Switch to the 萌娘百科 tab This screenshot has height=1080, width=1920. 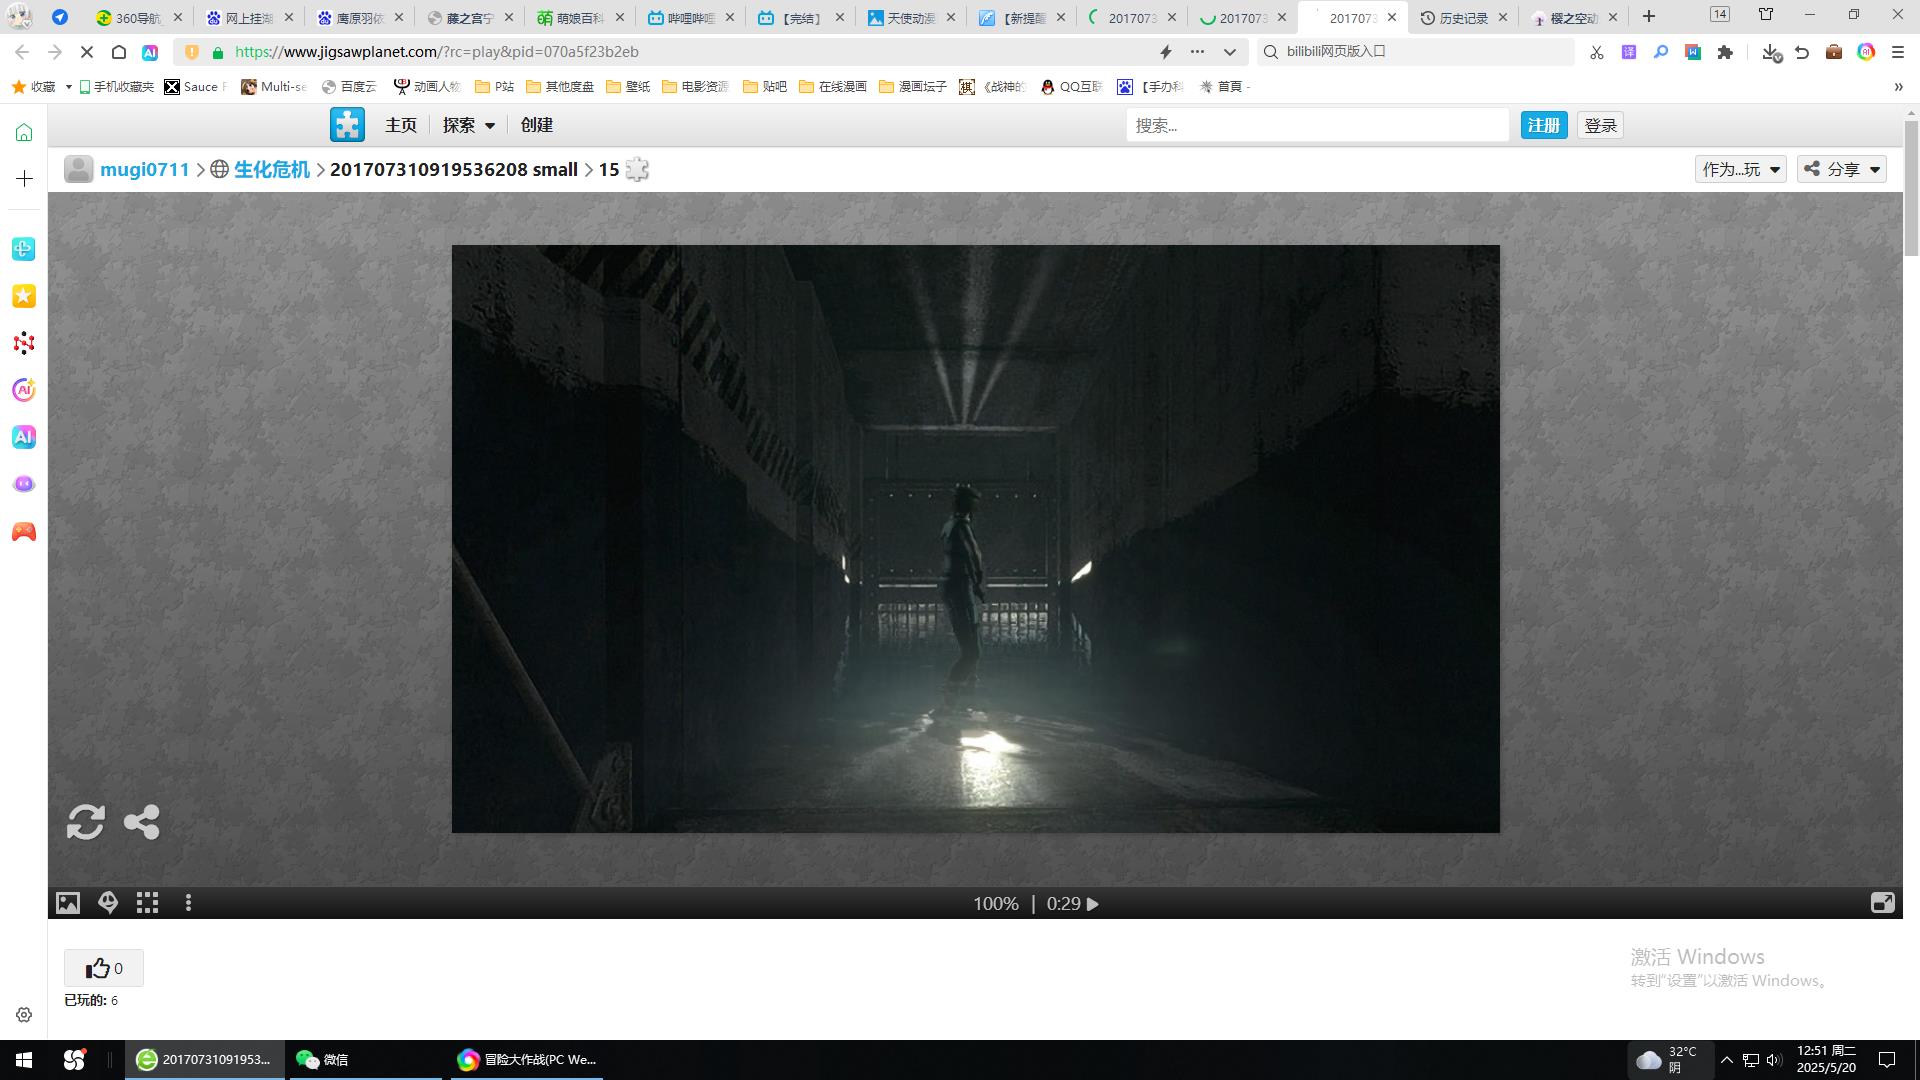pos(579,17)
